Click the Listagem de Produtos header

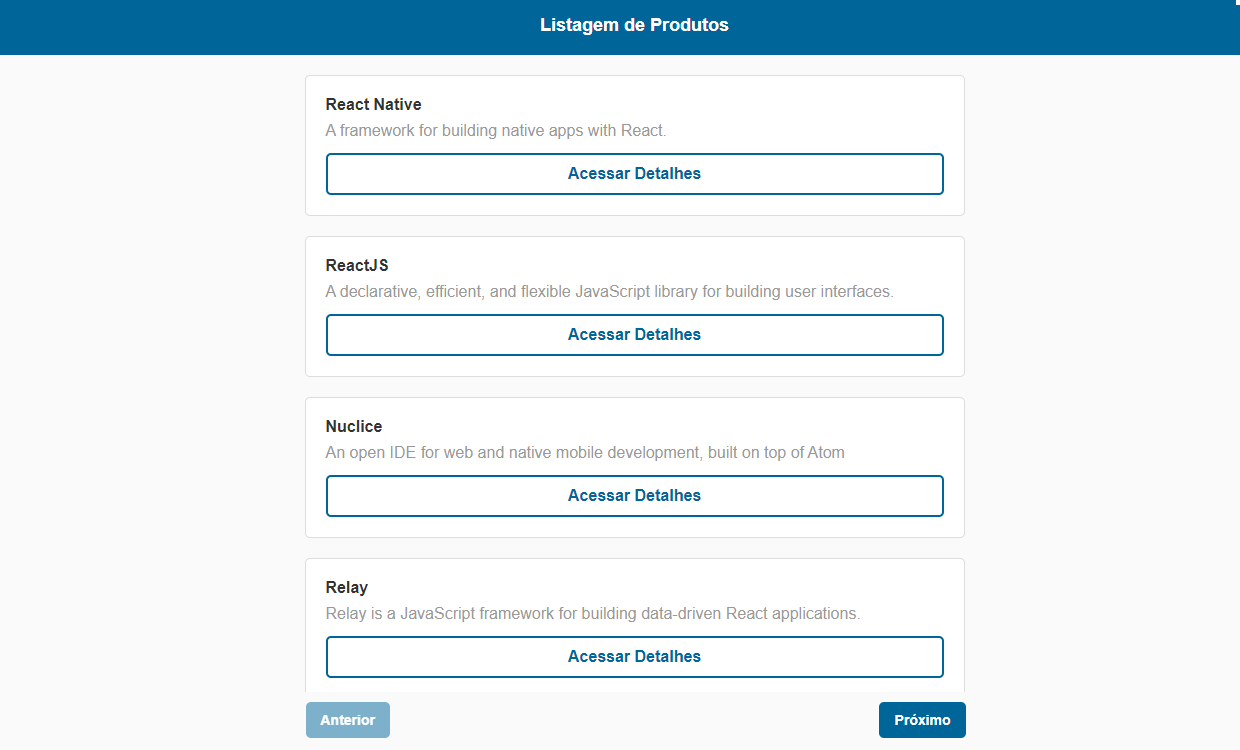point(634,24)
